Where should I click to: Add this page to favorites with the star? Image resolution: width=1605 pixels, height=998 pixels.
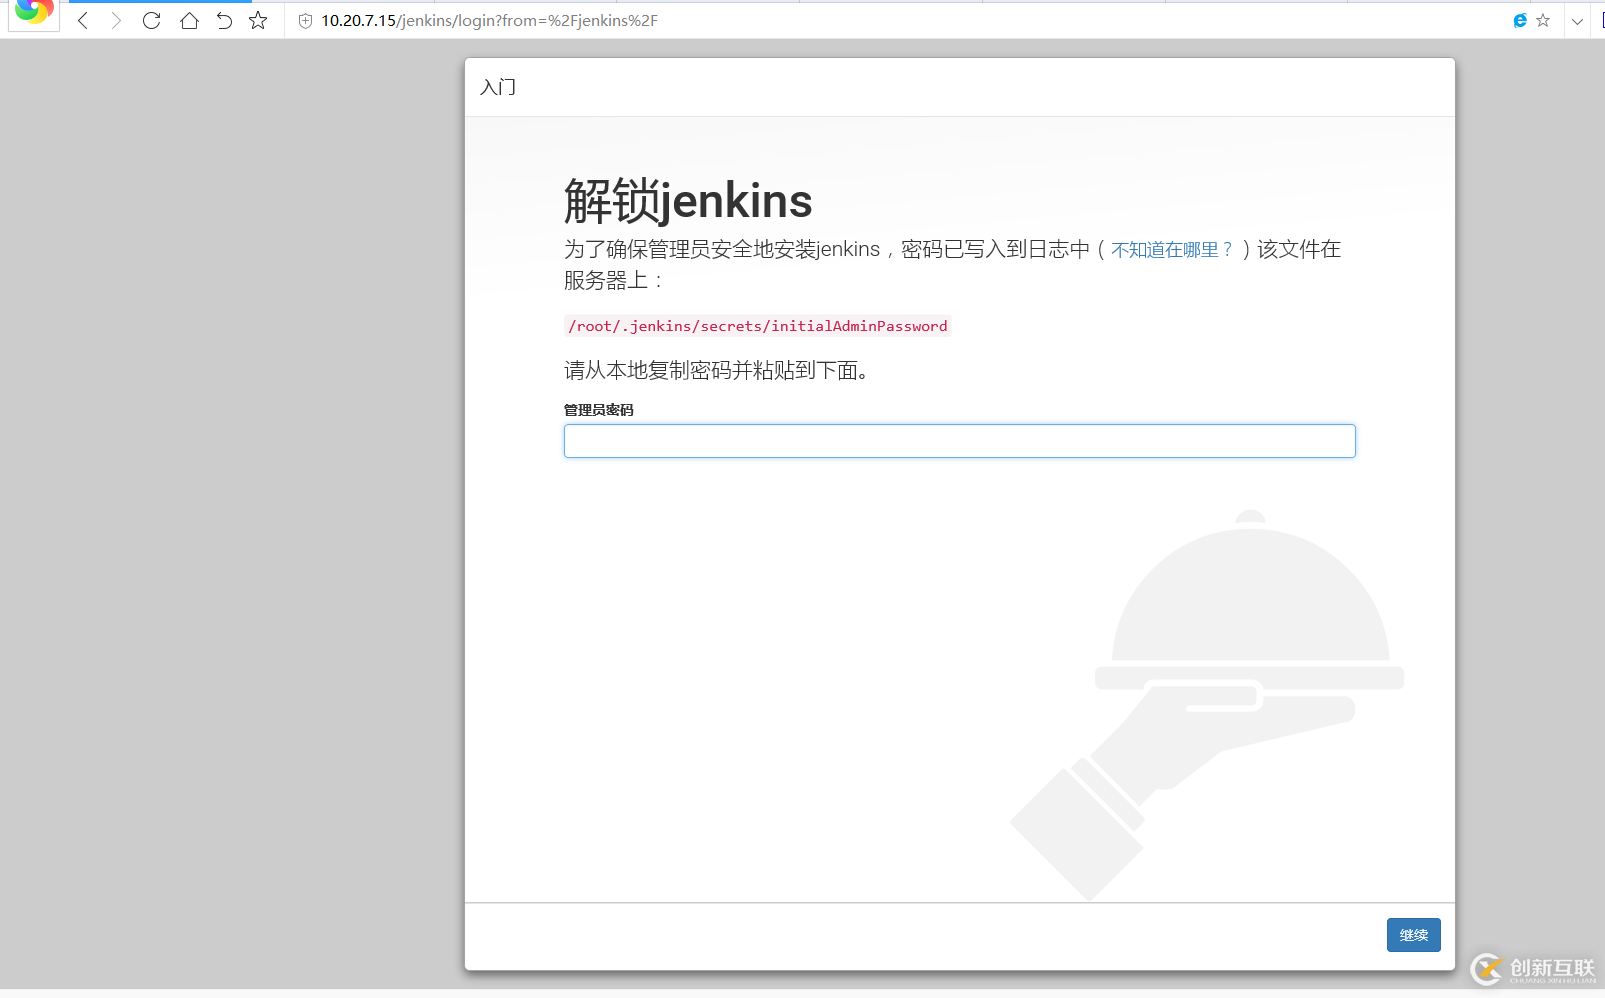[x=1541, y=20]
